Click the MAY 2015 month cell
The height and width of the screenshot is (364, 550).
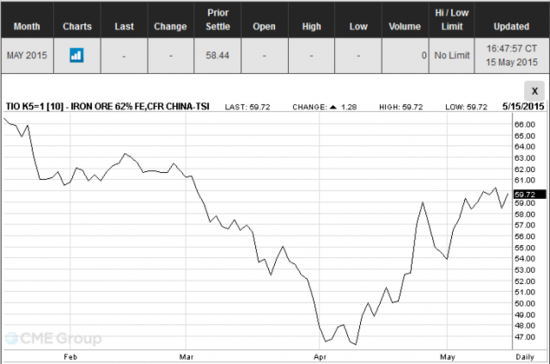click(x=27, y=55)
